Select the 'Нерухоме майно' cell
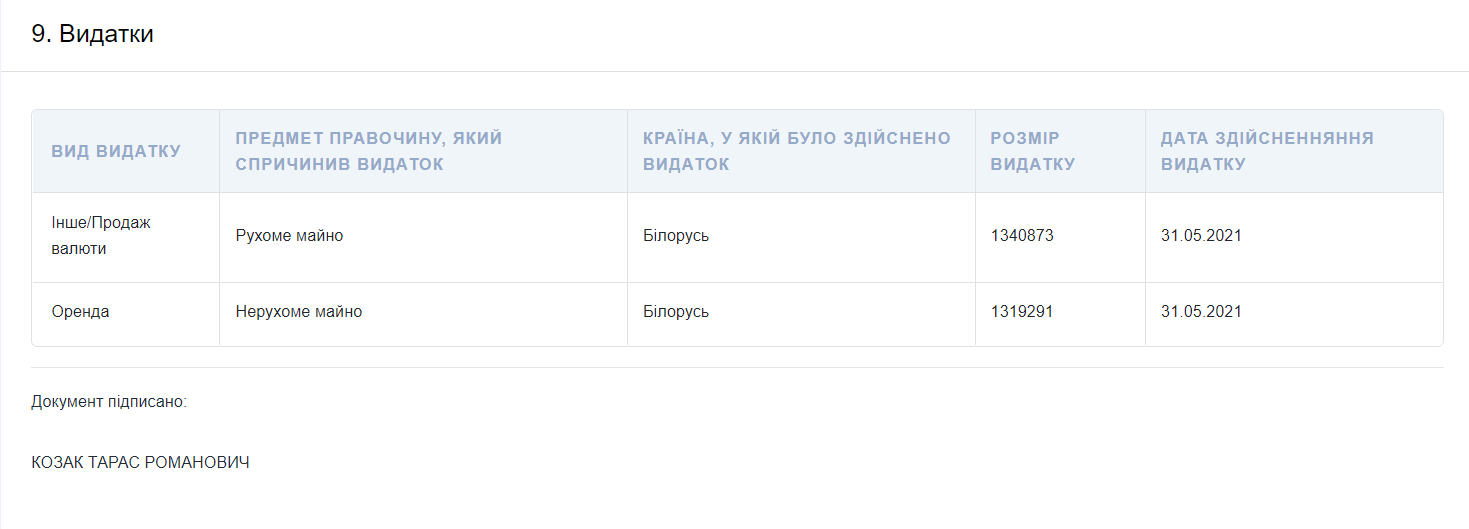The image size is (1469, 529). point(299,312)
